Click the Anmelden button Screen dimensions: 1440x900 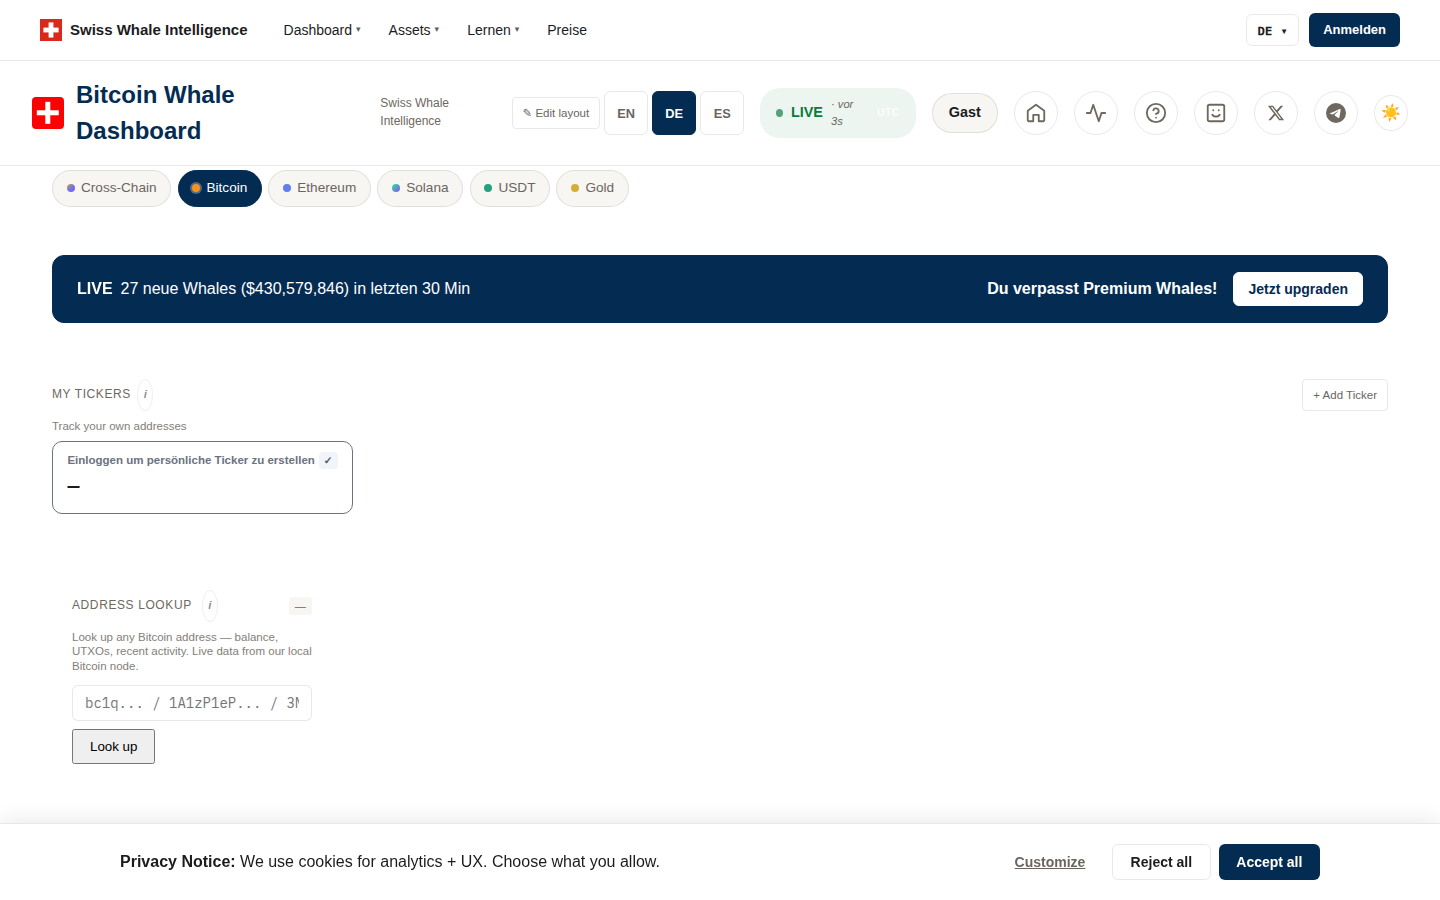pyautogui.click(x=1354, y=30)
